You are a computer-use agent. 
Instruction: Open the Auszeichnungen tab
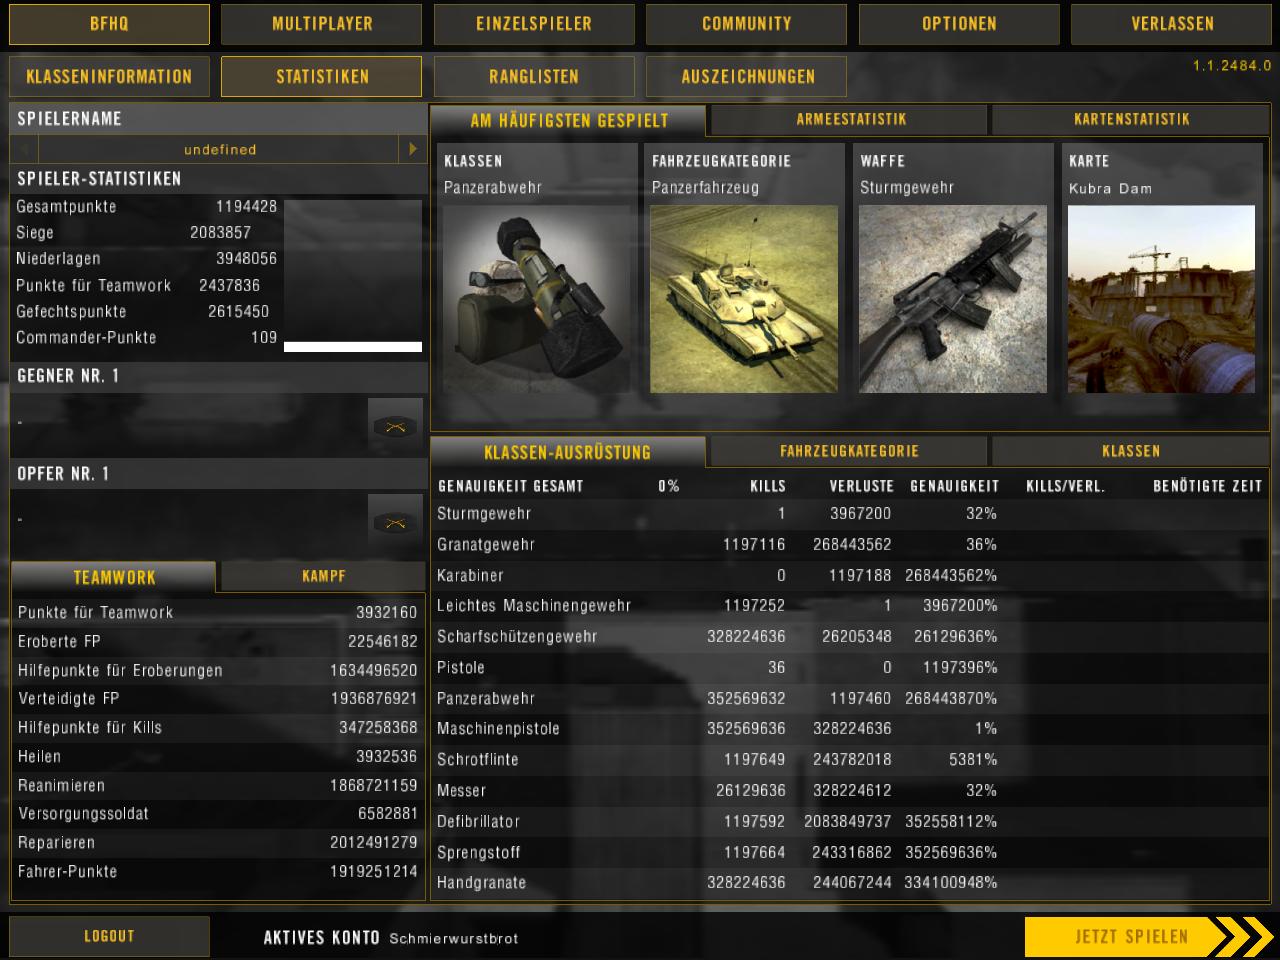tap(747, 77)
